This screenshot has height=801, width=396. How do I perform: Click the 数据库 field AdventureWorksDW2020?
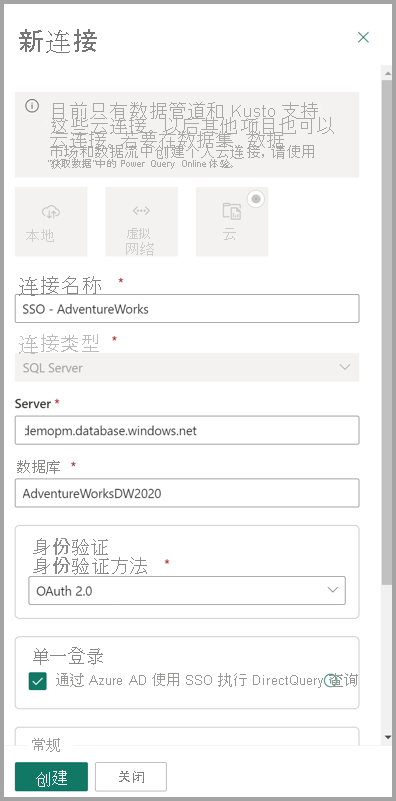click(x=187, y=493)
